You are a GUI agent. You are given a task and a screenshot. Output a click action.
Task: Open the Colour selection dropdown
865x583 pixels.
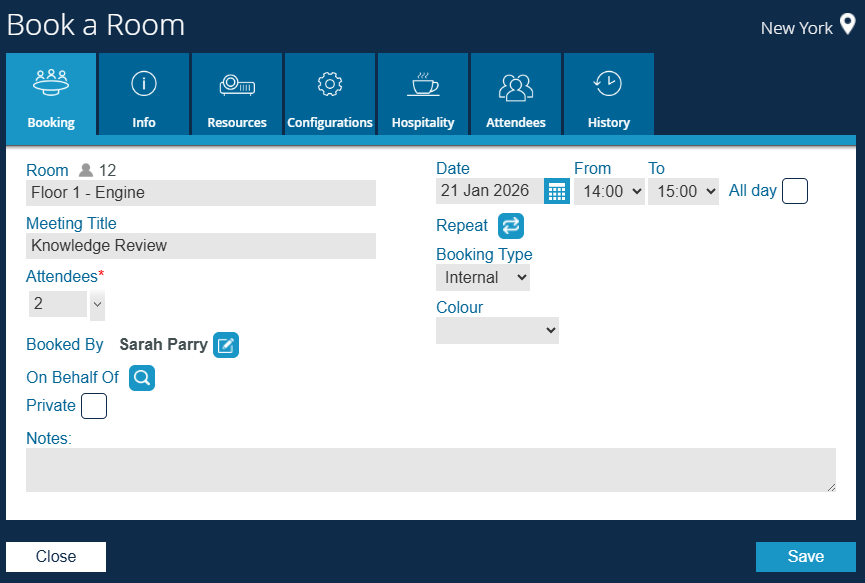497,330
